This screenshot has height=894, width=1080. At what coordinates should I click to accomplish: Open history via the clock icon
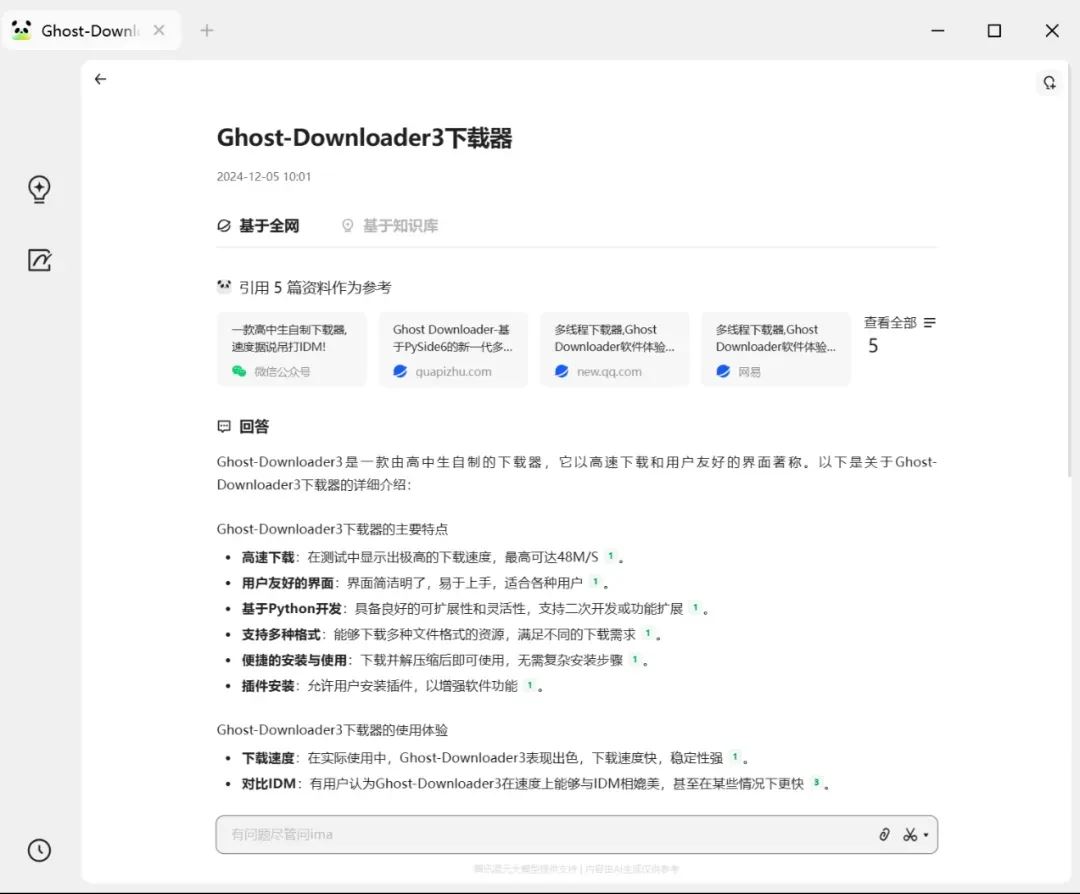pyautogui.click(x=38, y=850)
